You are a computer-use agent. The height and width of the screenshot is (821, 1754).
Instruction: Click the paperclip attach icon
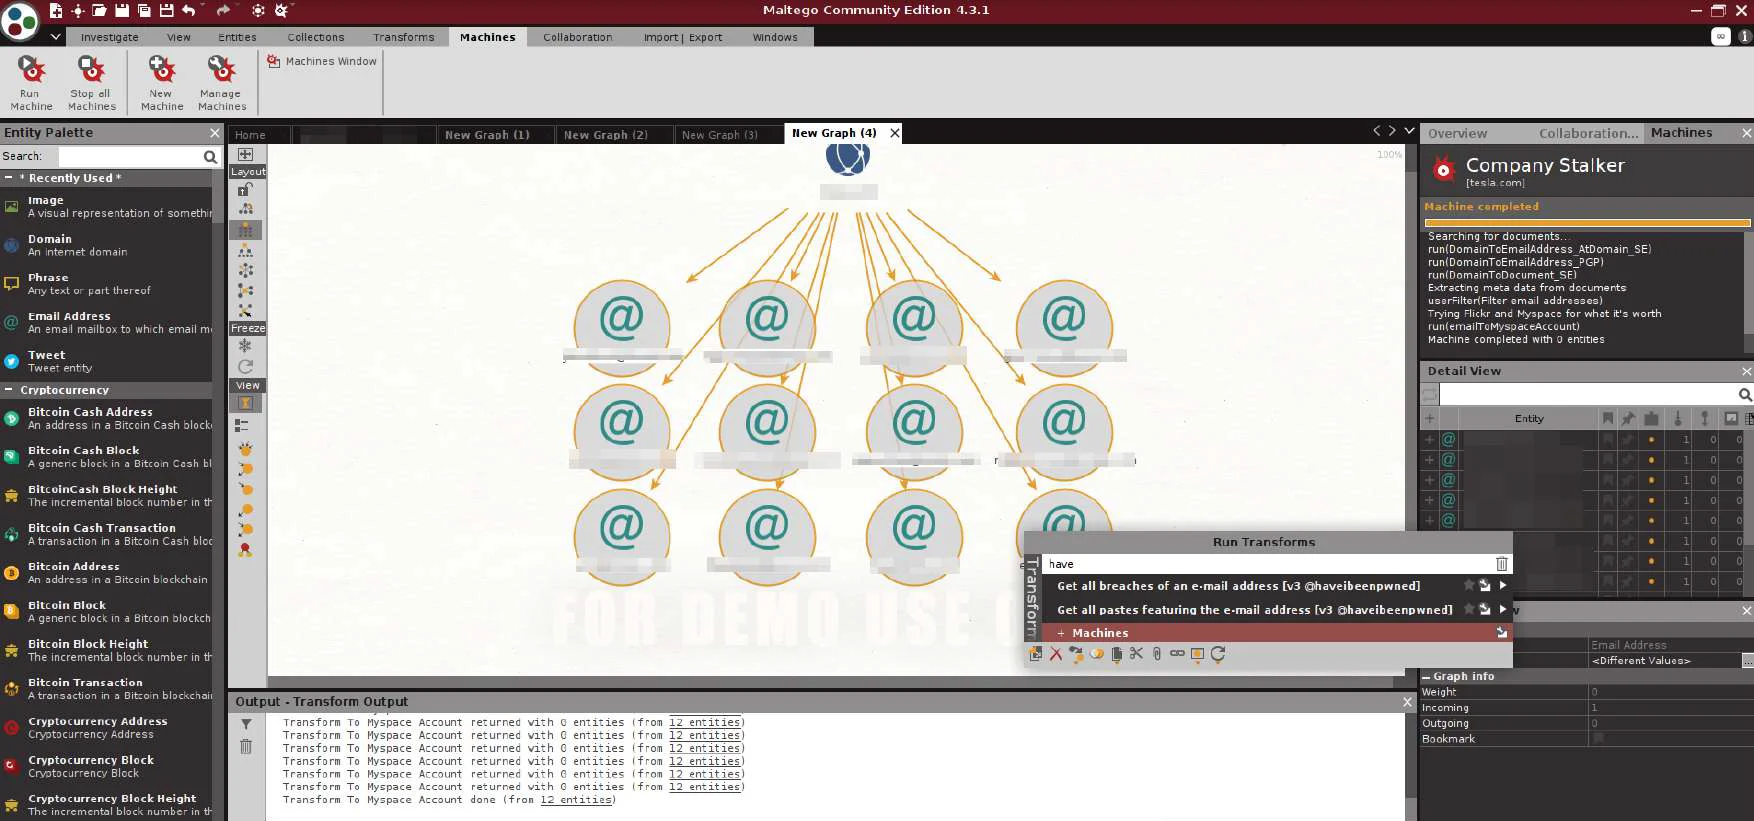(x=1157, y=654)
